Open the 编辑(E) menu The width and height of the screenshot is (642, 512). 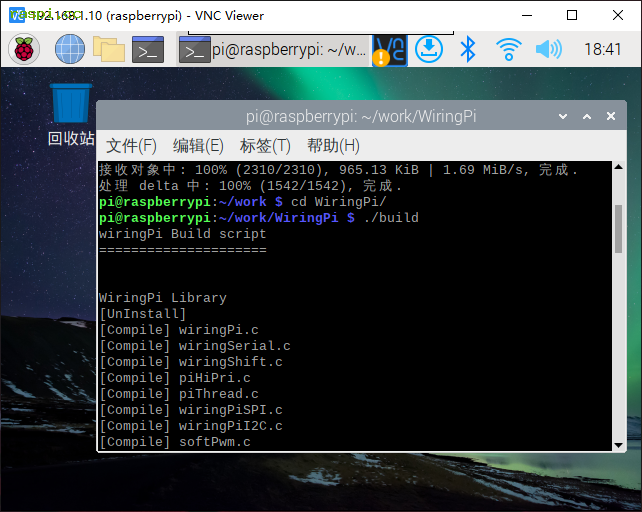coord(198,146)
